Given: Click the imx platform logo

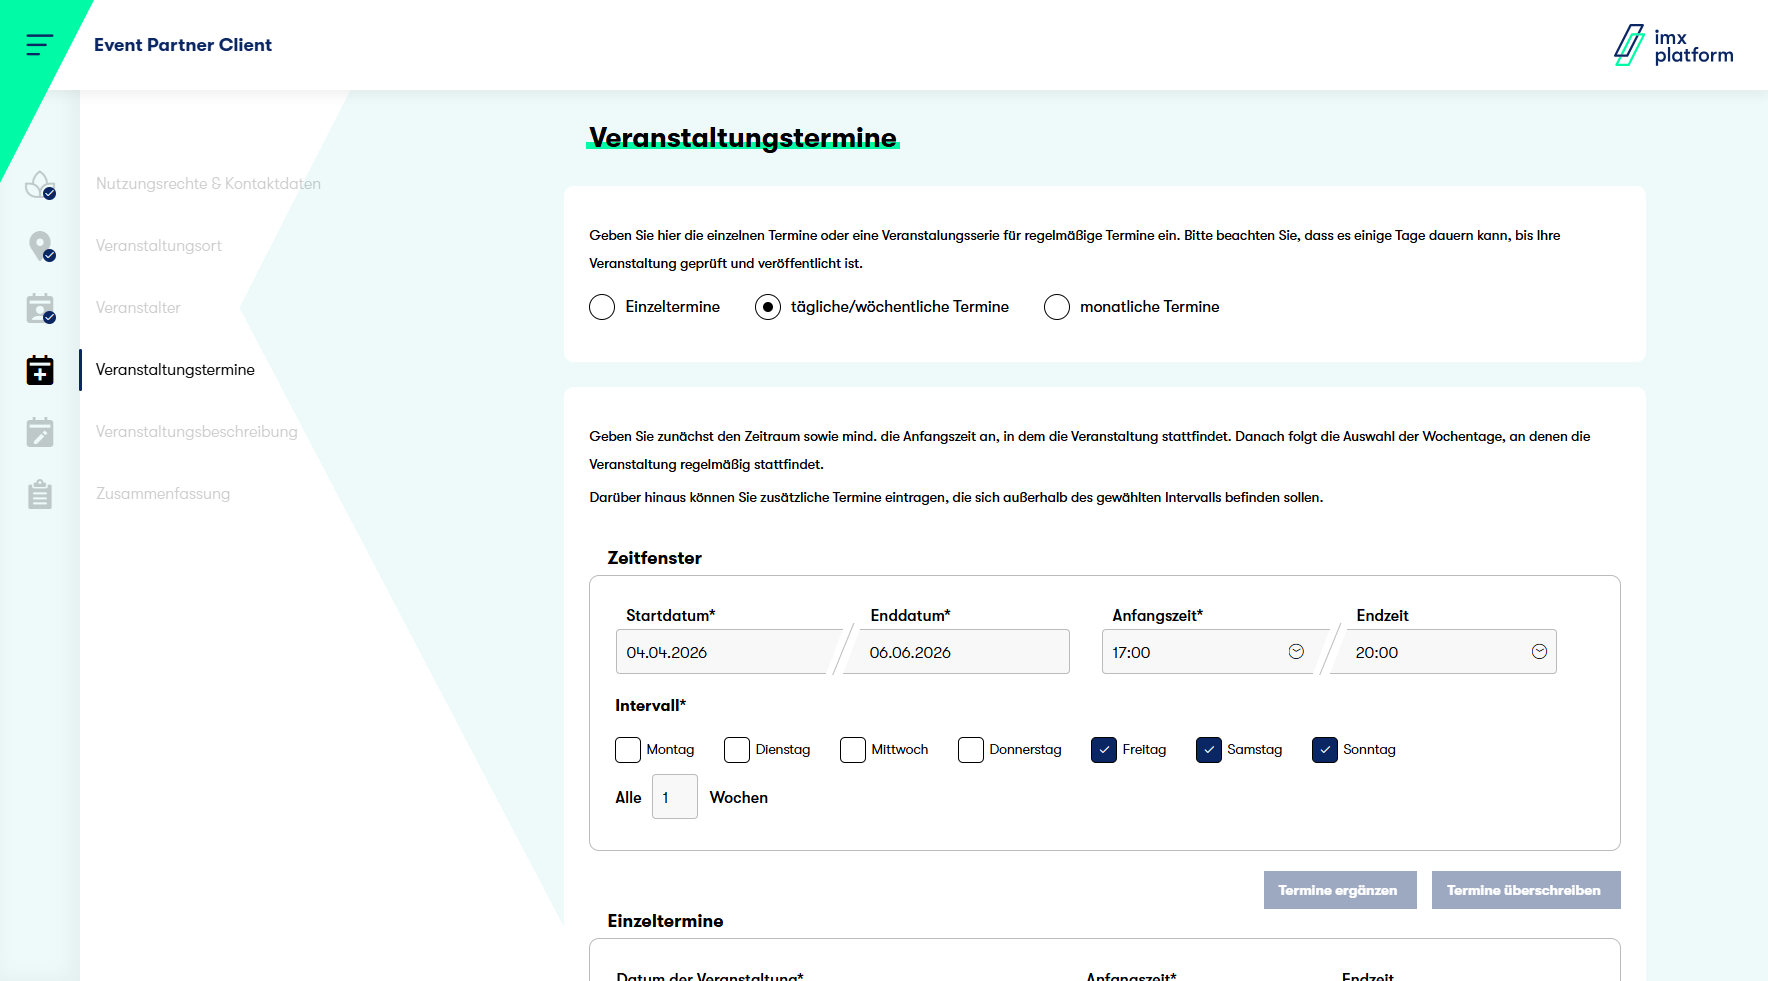Looking at the screenshot, I should click(x=1673, y=46).
